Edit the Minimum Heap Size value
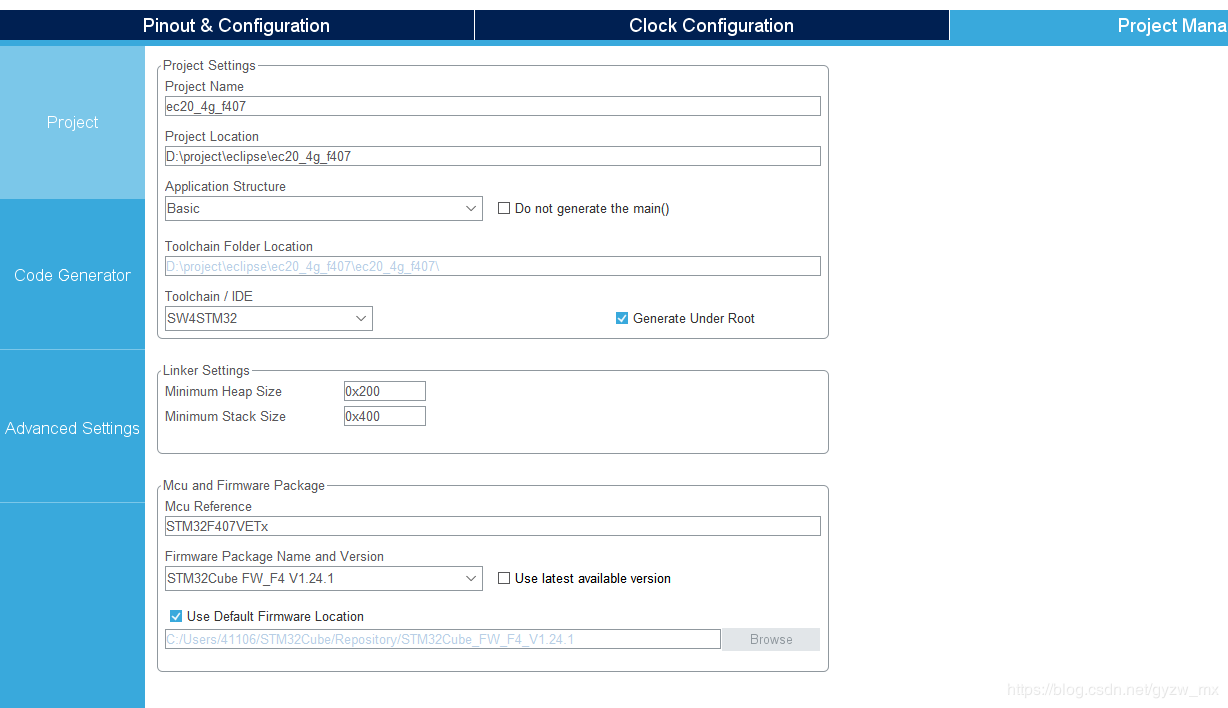The height and width of the screenshot is (708, 1228). tap(384, 391)
